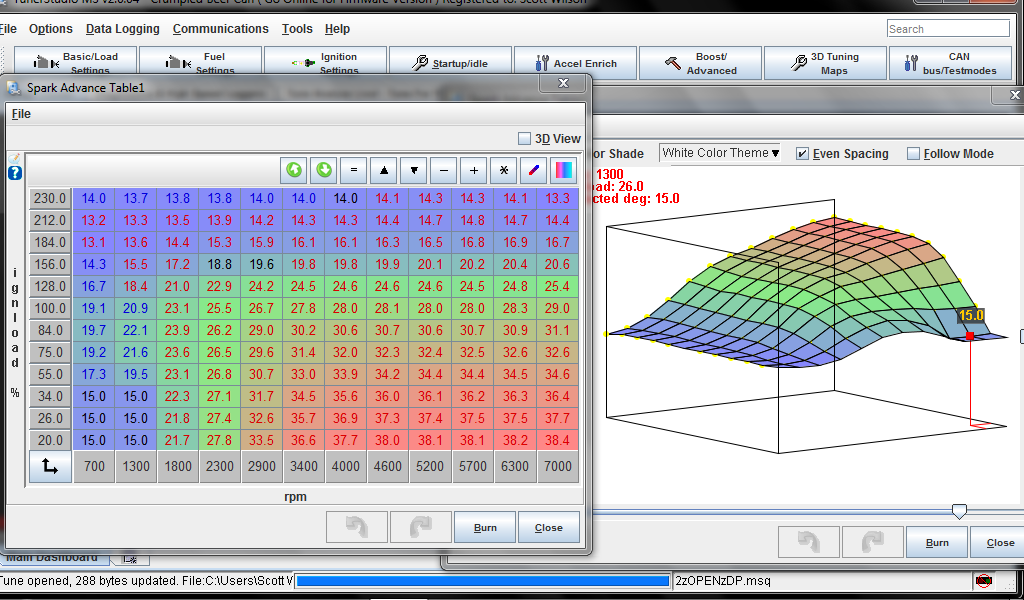Viewport: 1024px width, 600px height.
Task: Click the green up-arrow table toolbar icon
Action: [x=294, y=169]
